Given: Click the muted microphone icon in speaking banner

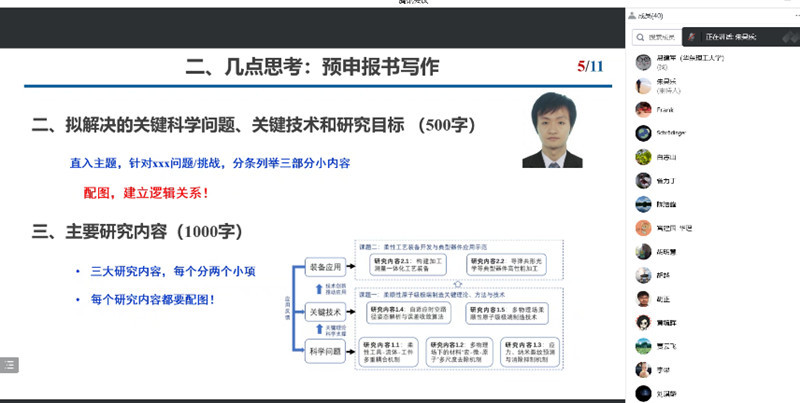Looking at the screenshot, I should click(x=693, y=35).
